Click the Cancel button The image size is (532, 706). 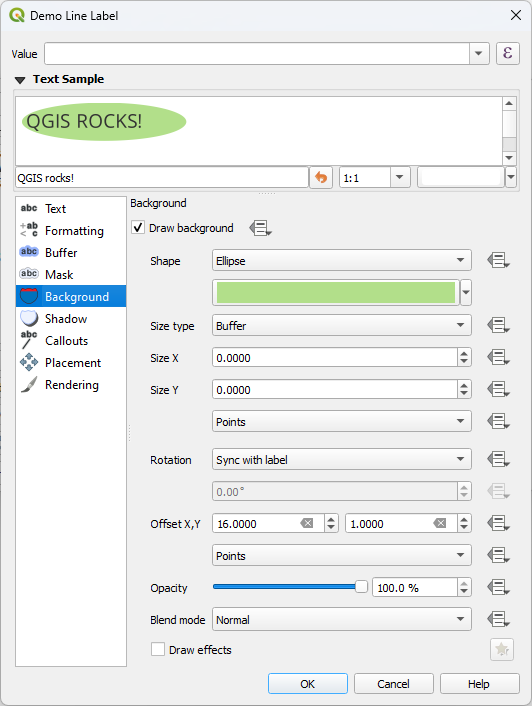393,684
